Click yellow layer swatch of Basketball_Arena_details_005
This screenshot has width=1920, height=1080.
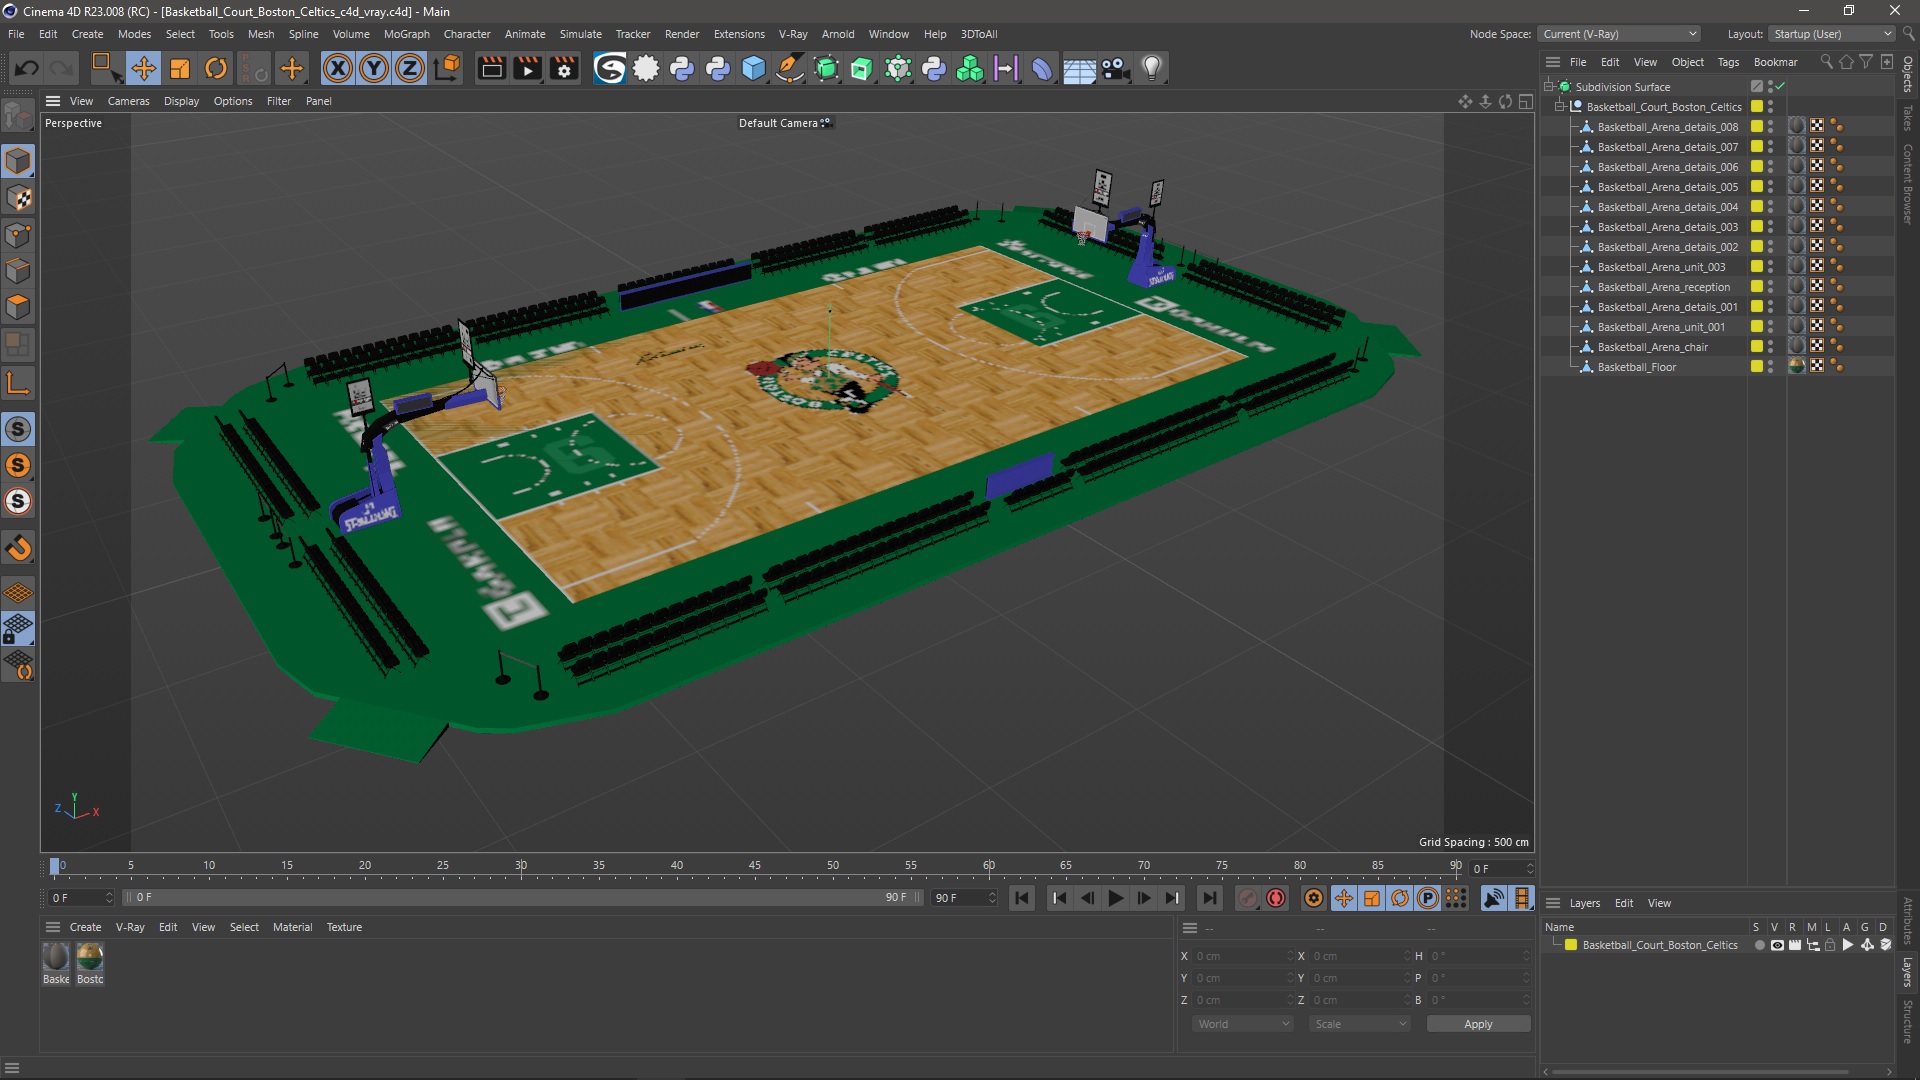[1757, 187]
